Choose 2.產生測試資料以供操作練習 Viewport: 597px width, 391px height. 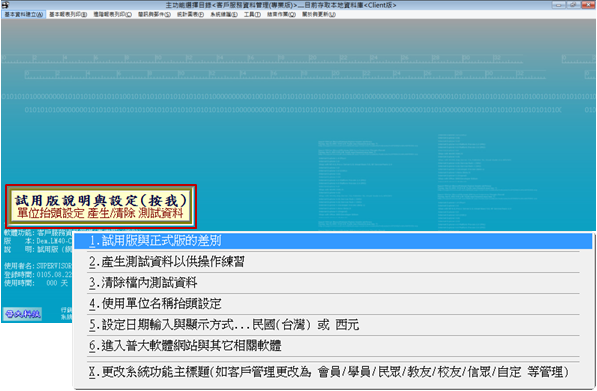click(333, 262)
